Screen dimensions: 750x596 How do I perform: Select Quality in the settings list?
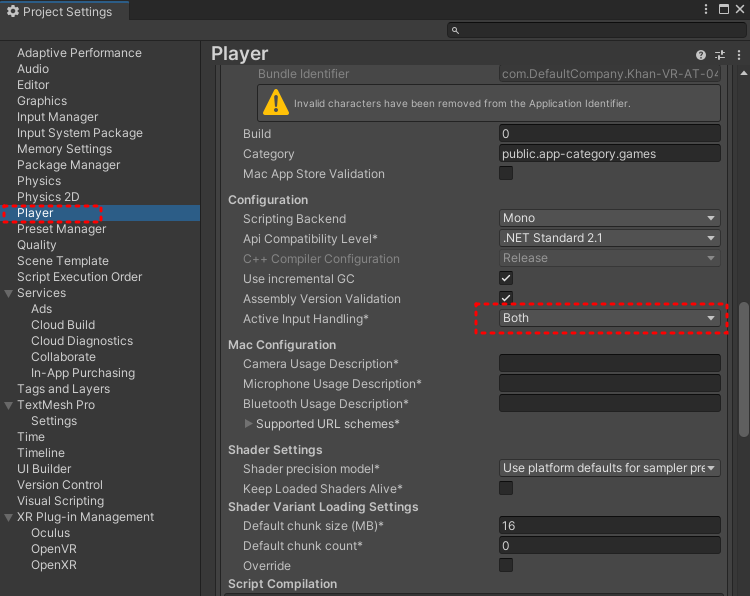(37, 245)
